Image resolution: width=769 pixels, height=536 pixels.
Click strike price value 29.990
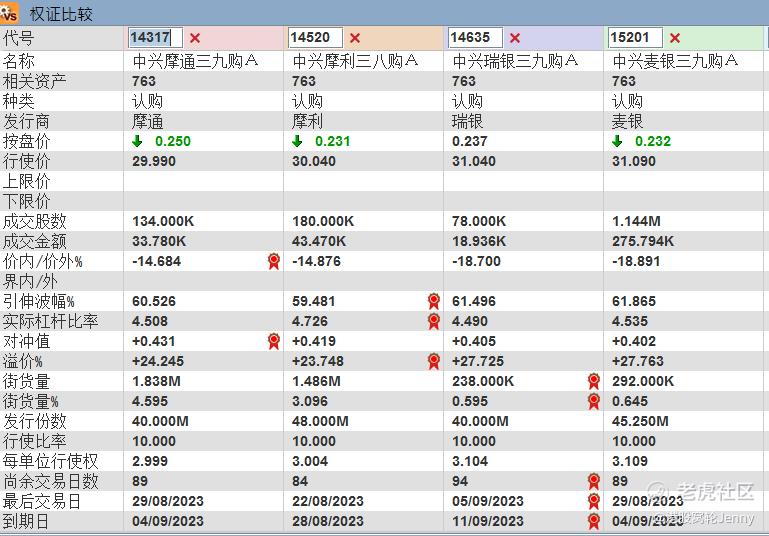point(154,161)
